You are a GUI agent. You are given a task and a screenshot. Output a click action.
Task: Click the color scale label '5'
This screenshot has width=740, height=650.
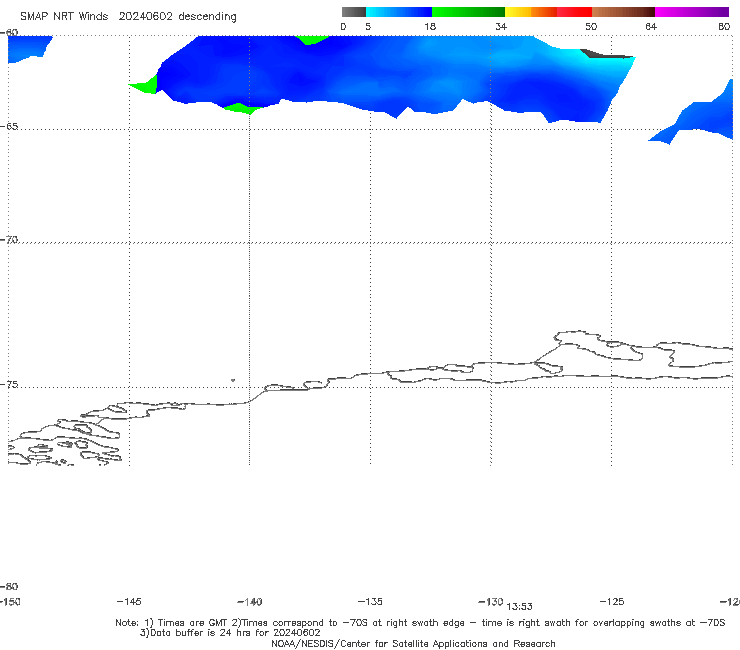coord(368,27)
